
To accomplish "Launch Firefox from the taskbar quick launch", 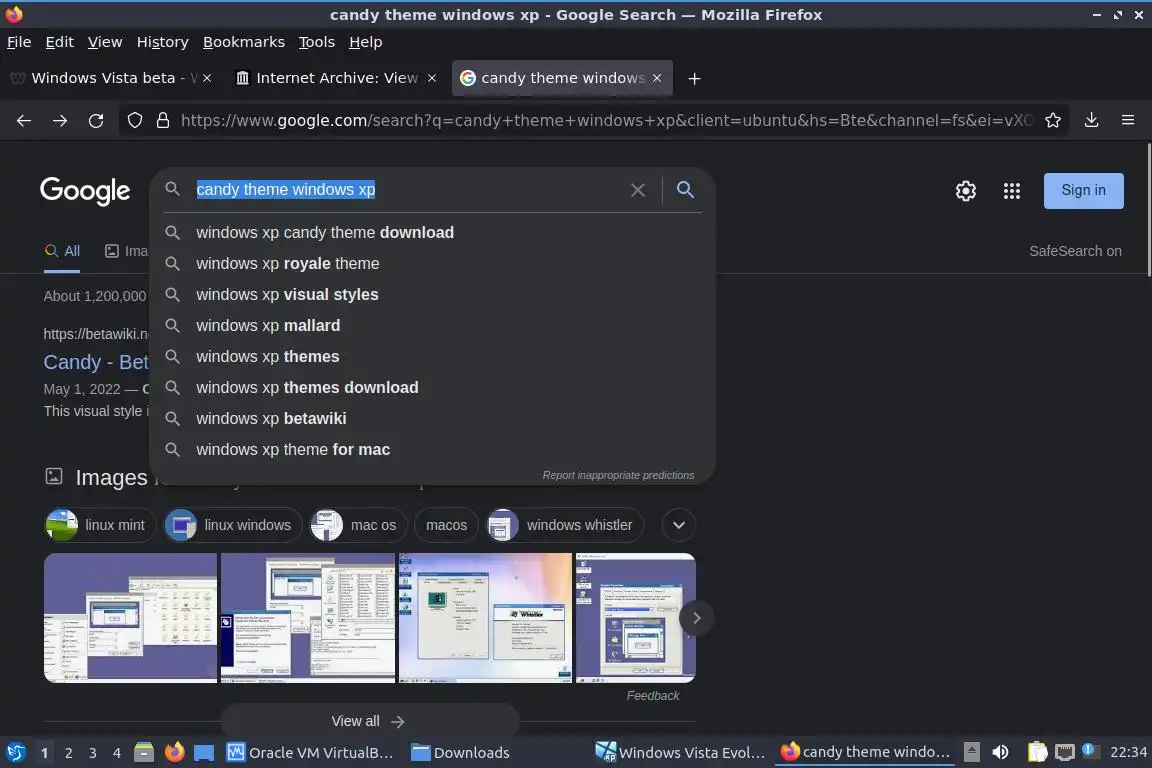I will (174, 753).
